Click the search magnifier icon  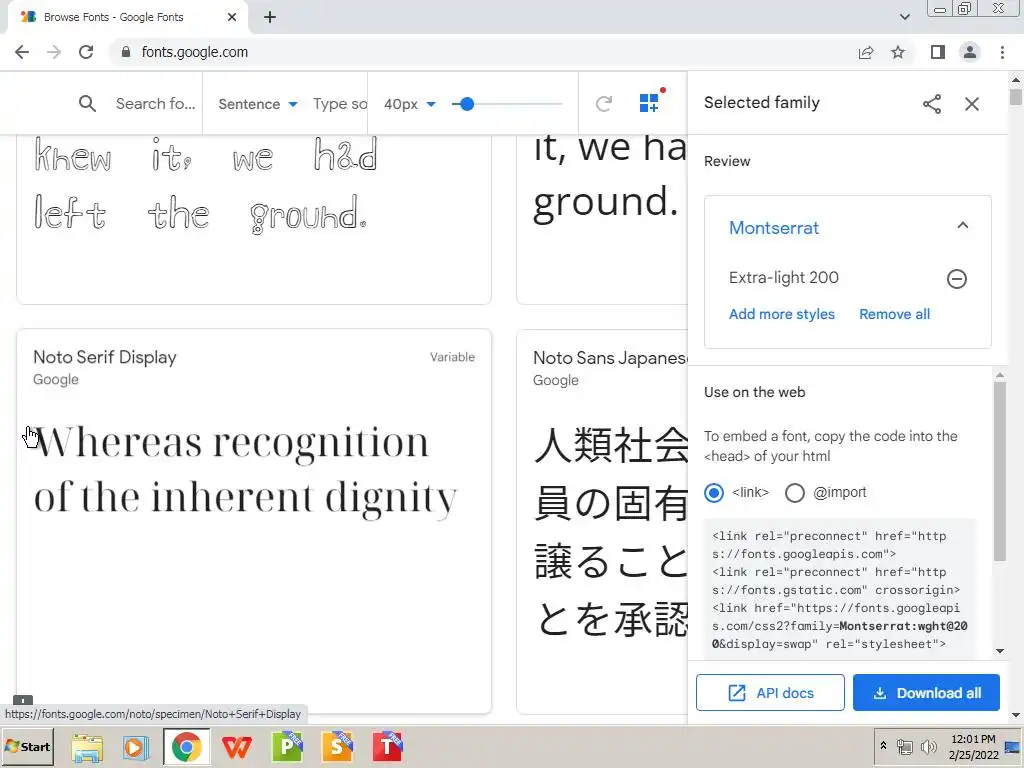pyautogui.click(x=87, y=104)
